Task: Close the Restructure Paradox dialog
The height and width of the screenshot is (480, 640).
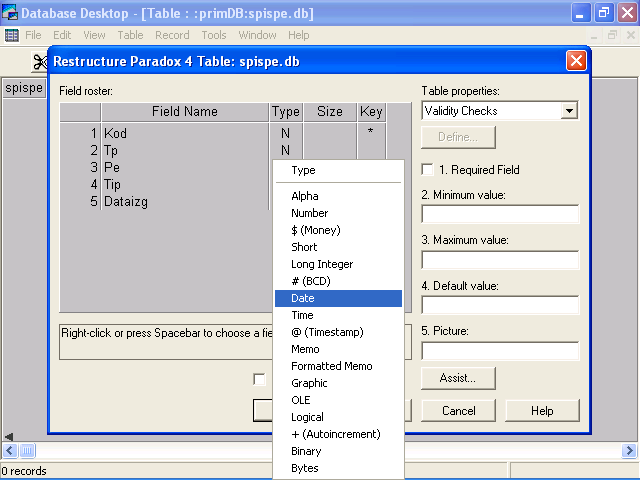Action: 576,61
